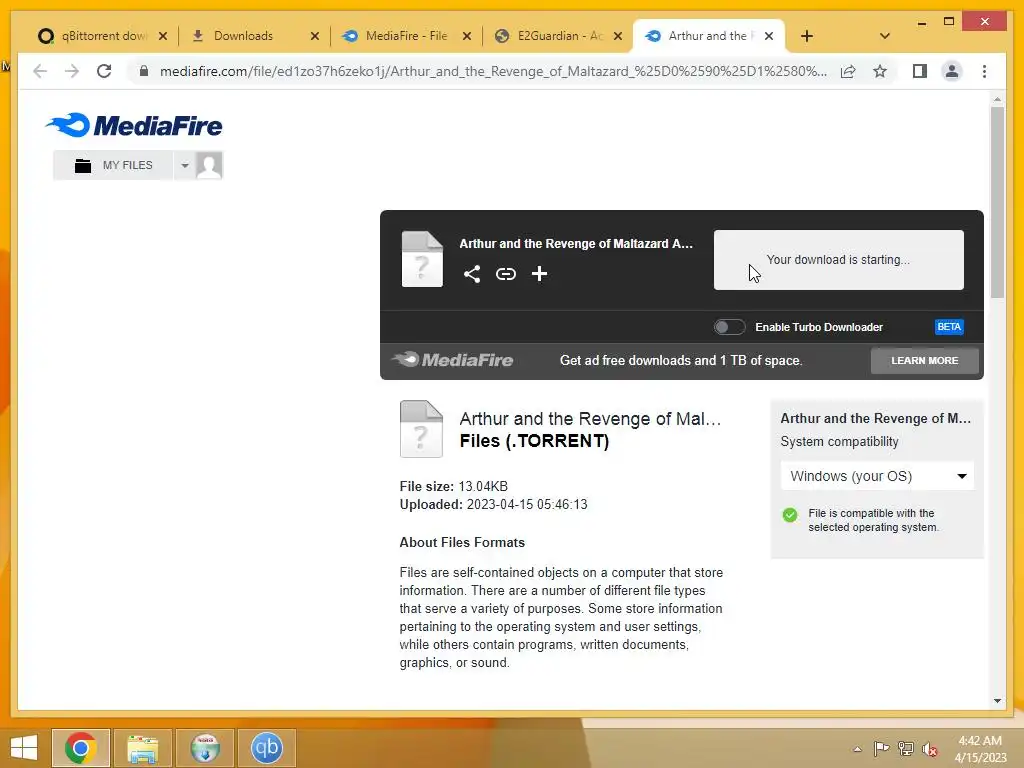Click the BETA badge
The height and width of the screenshot is (768, 1024).
click(x=949, y=327)
